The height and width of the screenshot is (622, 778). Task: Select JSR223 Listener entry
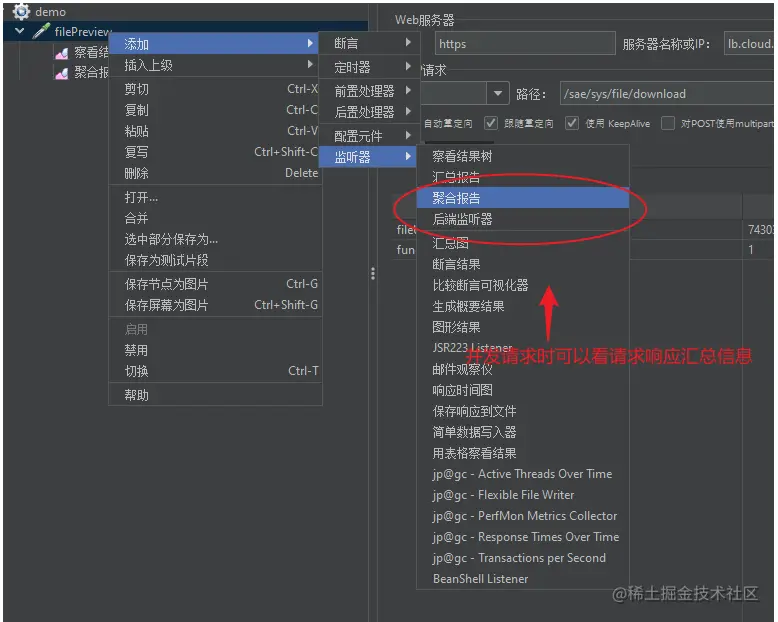523,348
